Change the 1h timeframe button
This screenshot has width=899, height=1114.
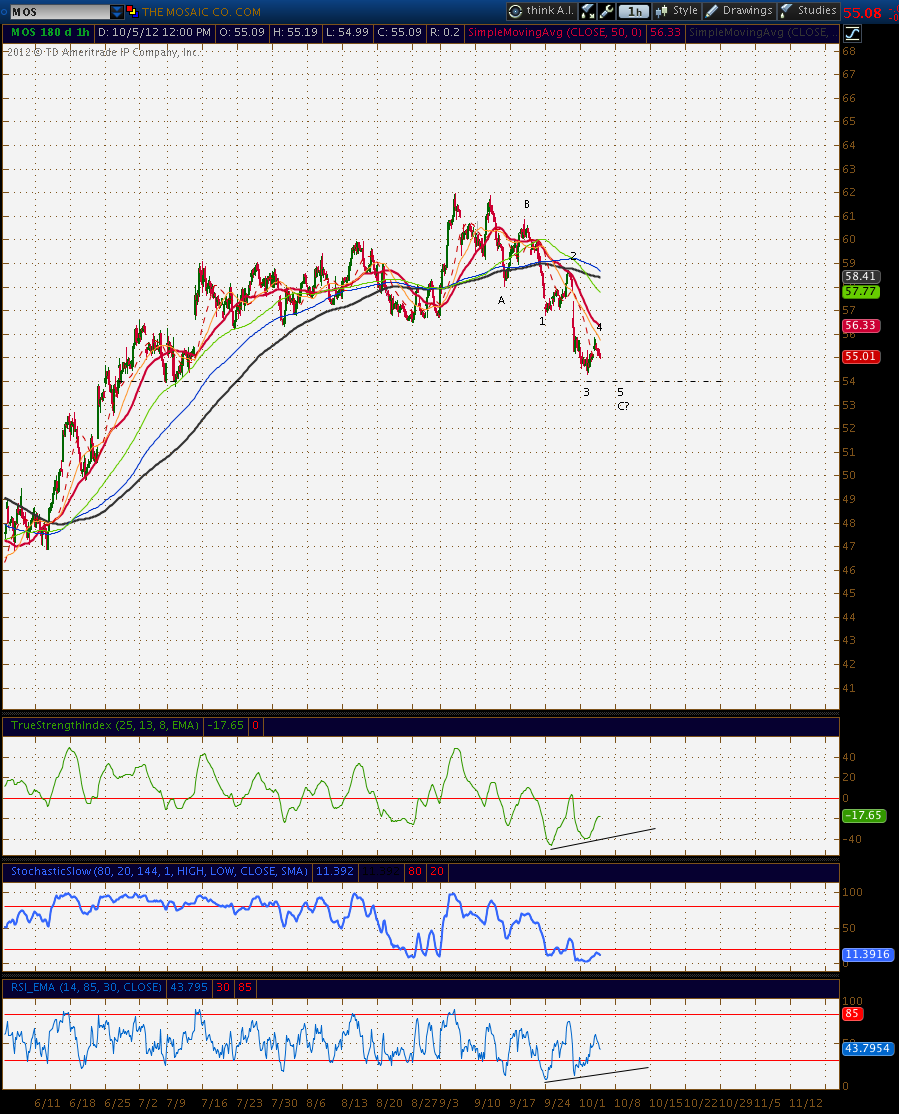pos(634,11)
